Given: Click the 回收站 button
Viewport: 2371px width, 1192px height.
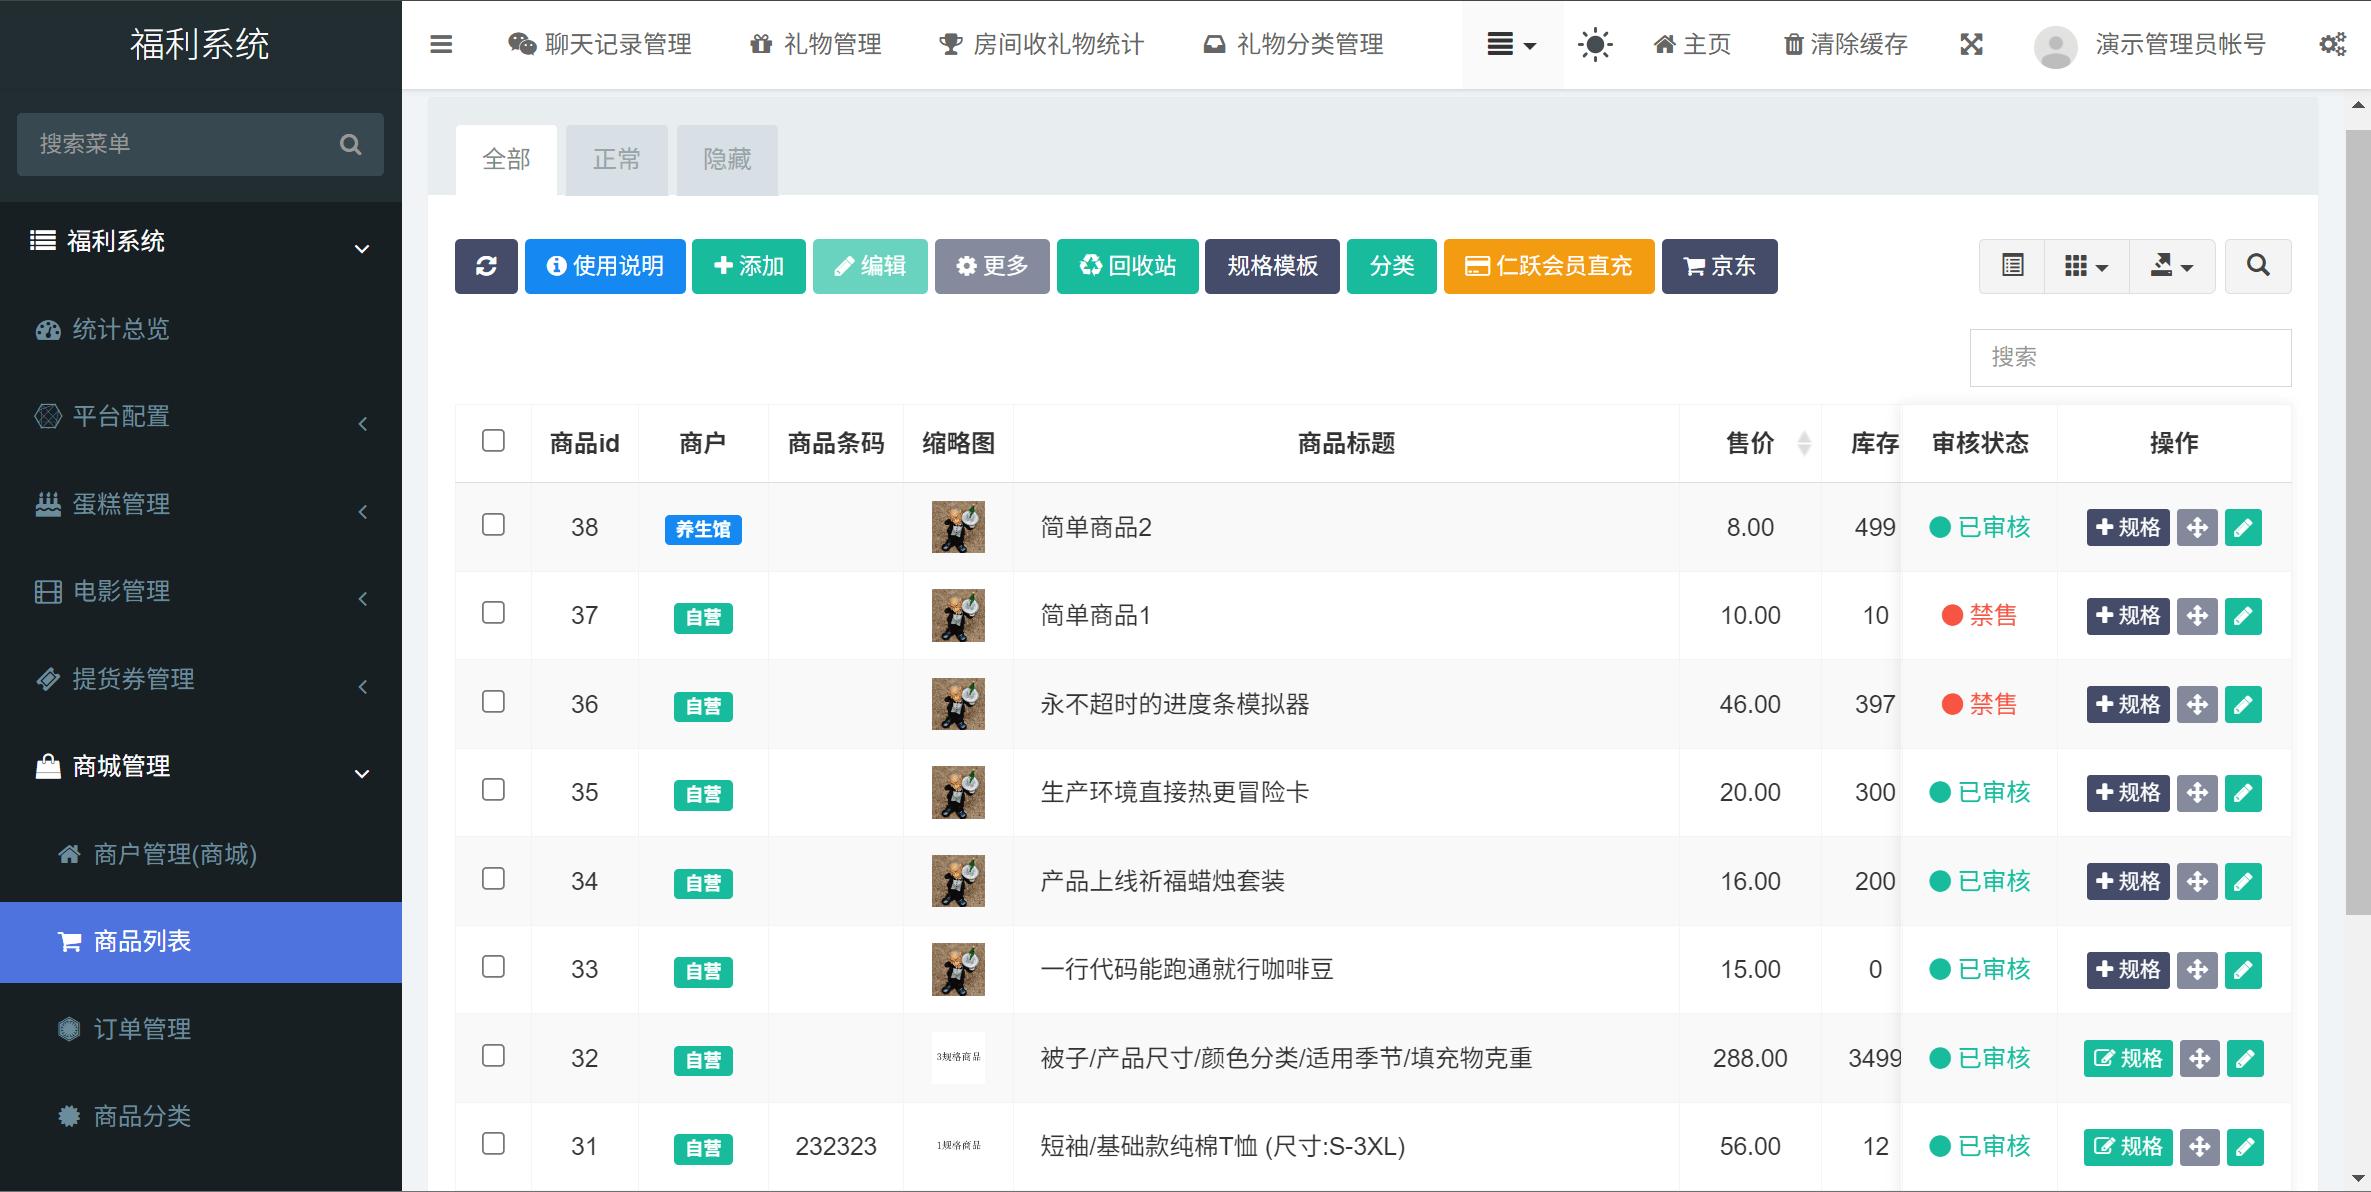Looking at the screenshot, I should (x=1128, y=266).
